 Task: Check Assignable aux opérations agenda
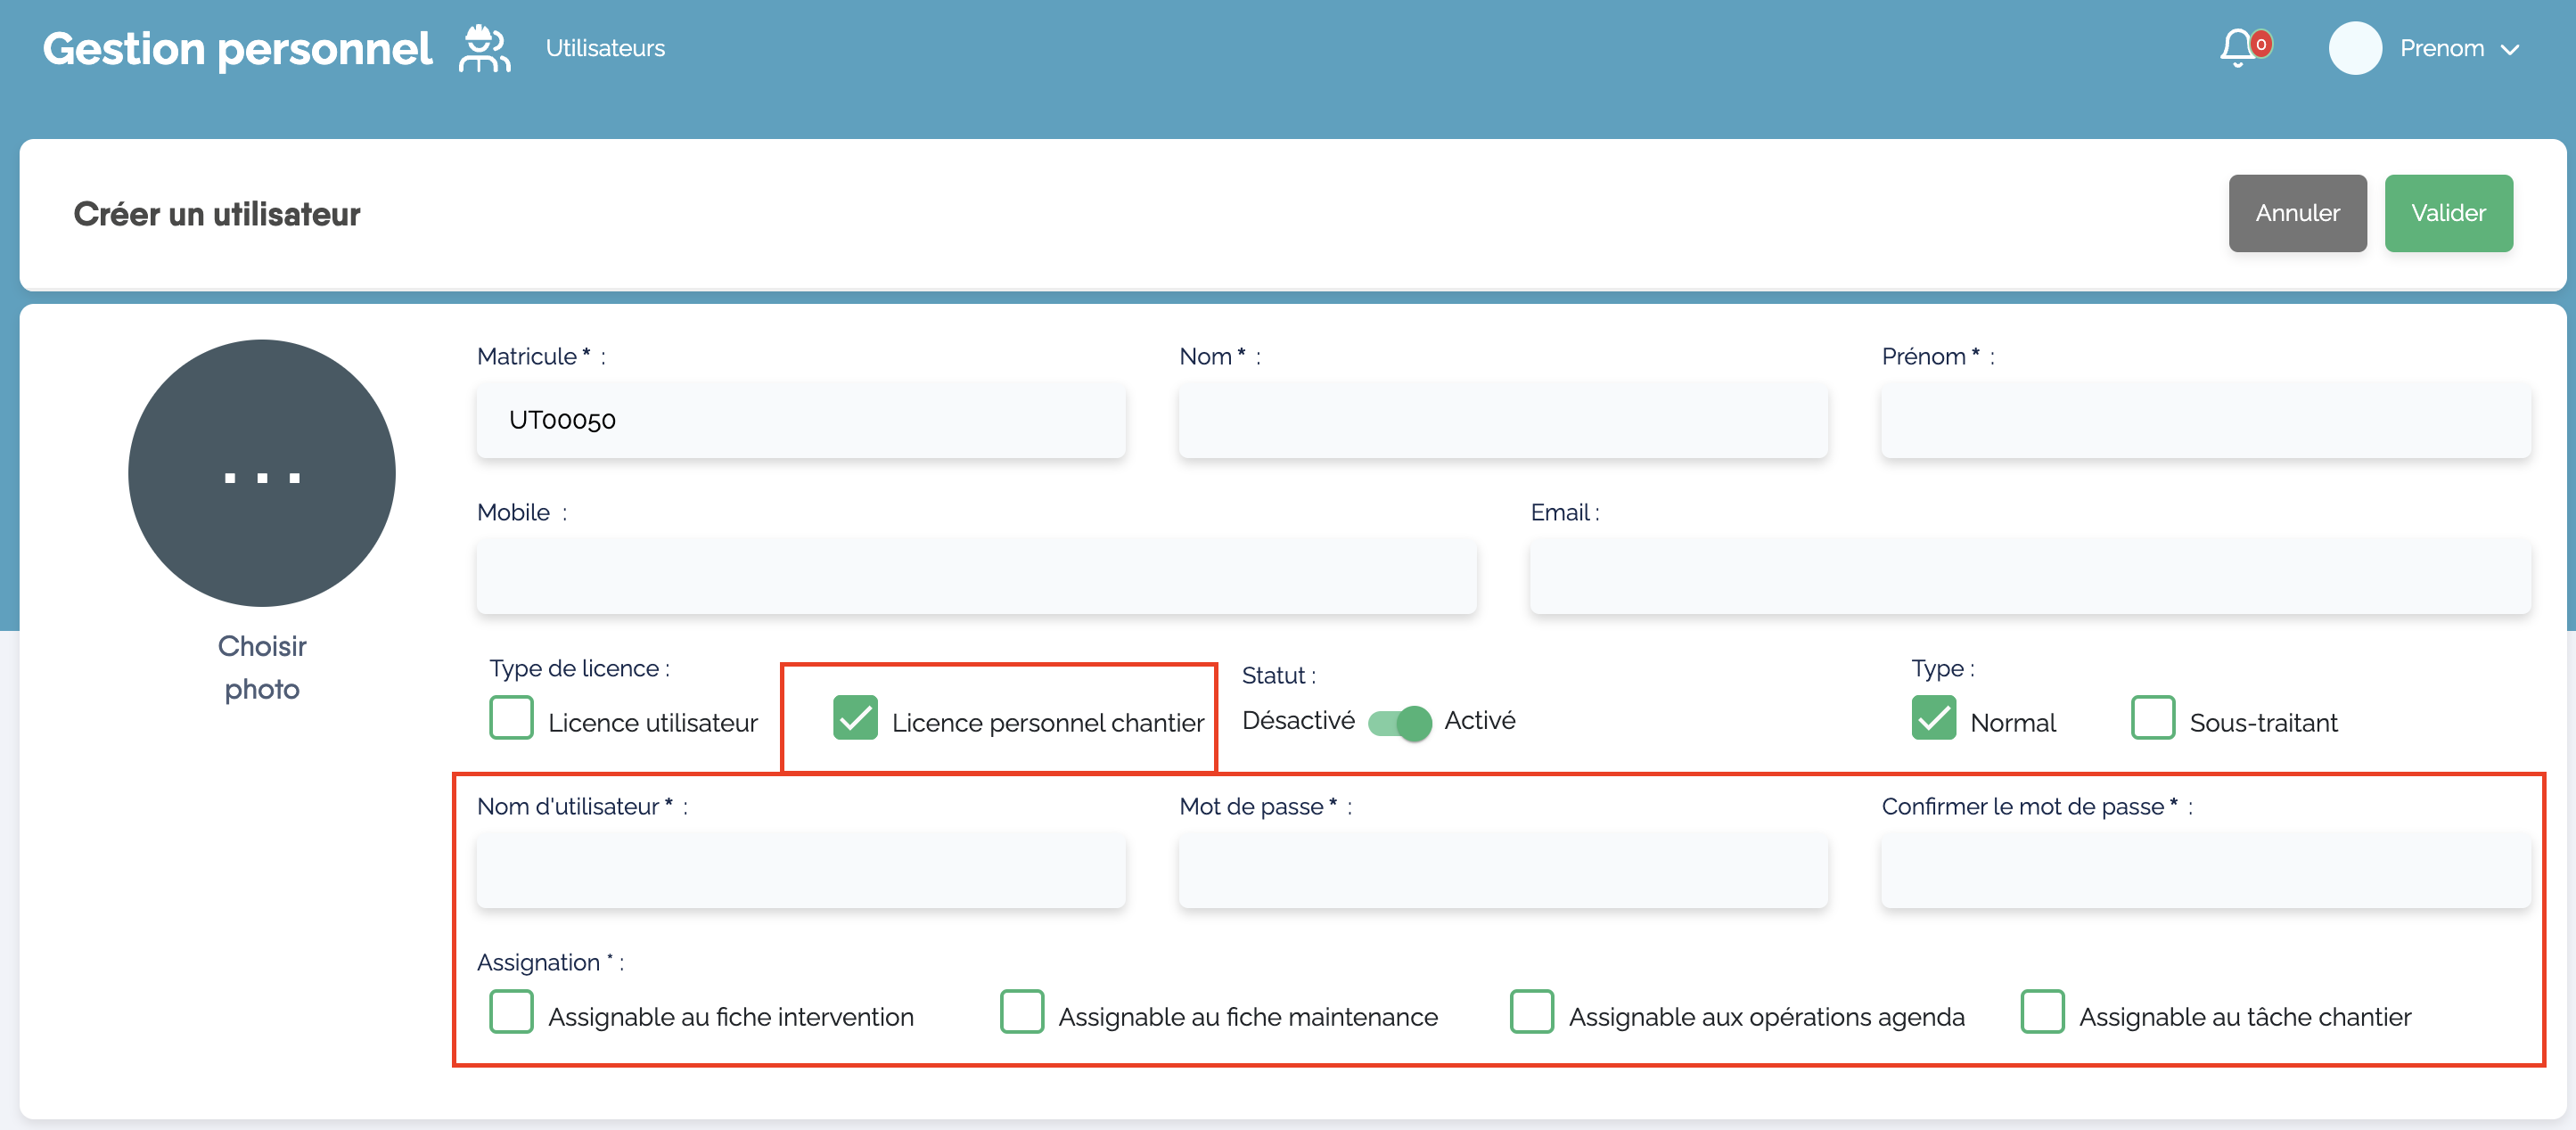1532,1012
